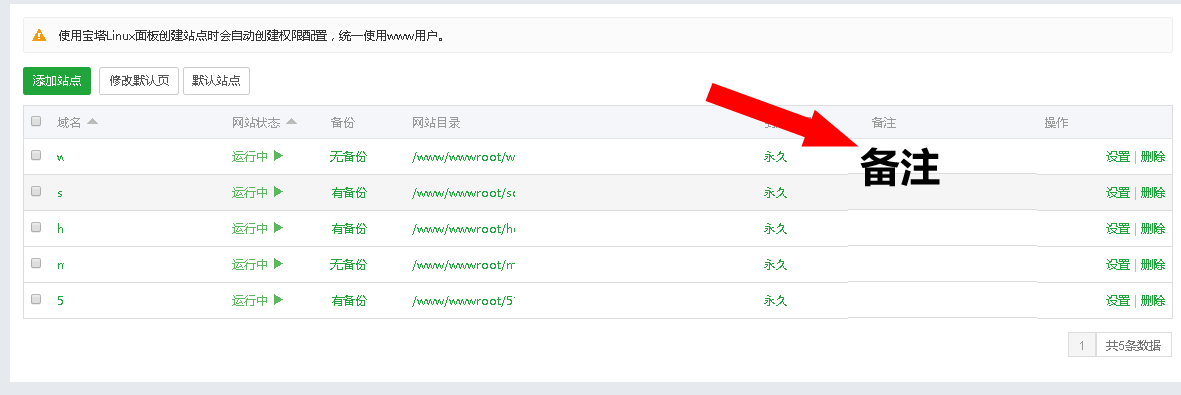This screenshot has height=395, width=1181.
Task: Click the play icon in the 's' row
Action: point(278,192)
